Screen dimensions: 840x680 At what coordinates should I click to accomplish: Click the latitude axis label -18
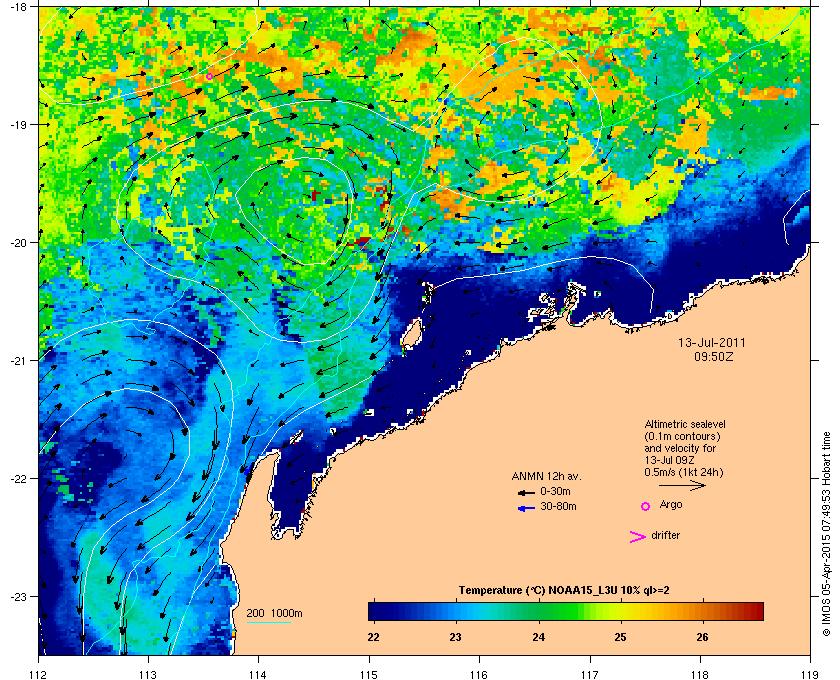[19, 7]
